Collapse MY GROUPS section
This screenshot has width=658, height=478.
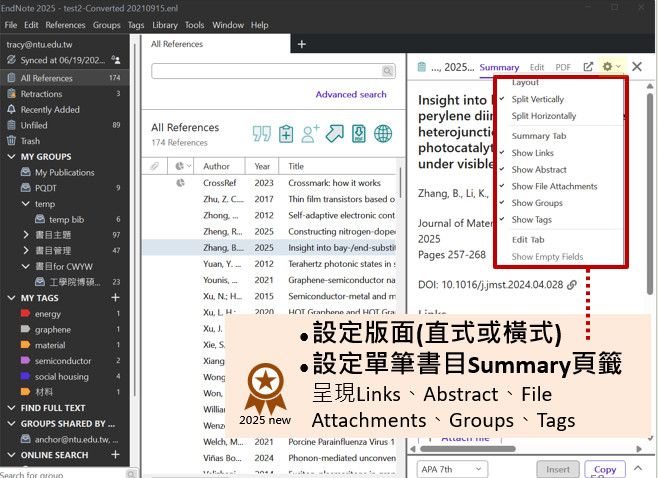tap(12, 157)
